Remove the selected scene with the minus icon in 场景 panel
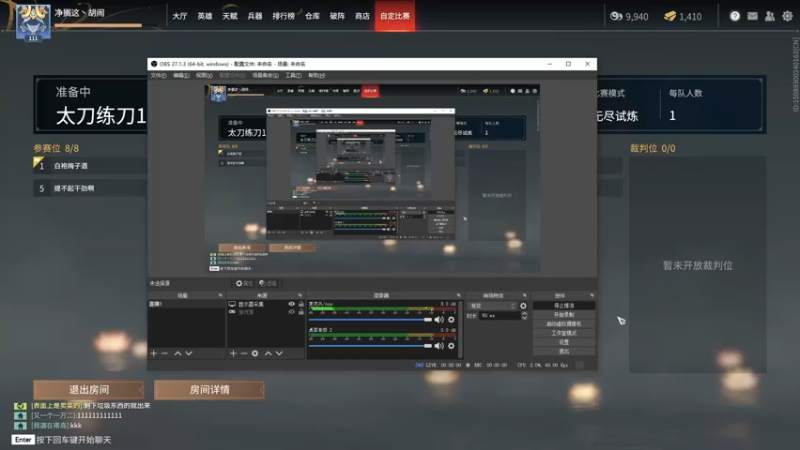 point(164,353)
